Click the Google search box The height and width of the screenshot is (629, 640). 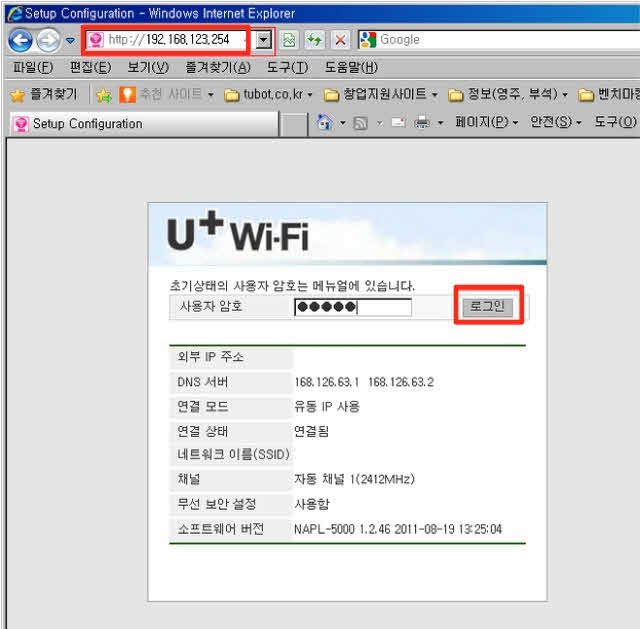click(508, 40)
